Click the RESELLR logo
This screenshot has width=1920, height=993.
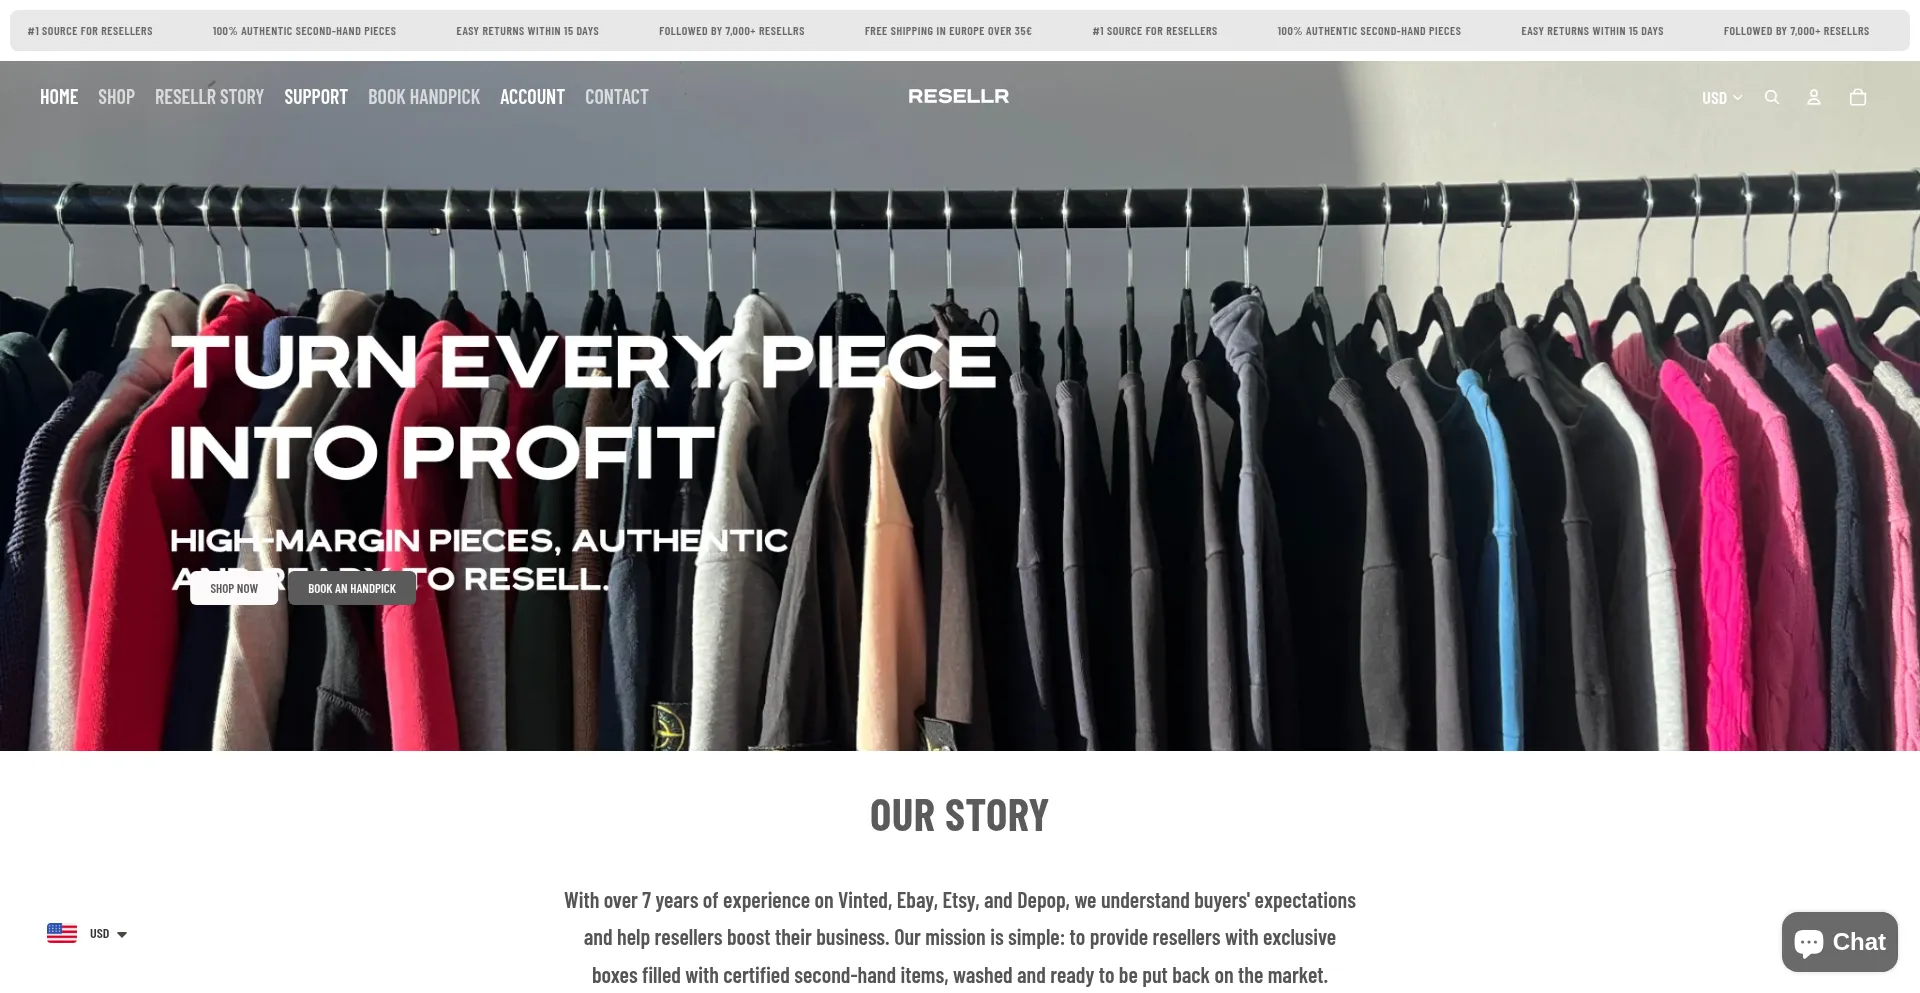pyautogui.click(x=958, y=96)
